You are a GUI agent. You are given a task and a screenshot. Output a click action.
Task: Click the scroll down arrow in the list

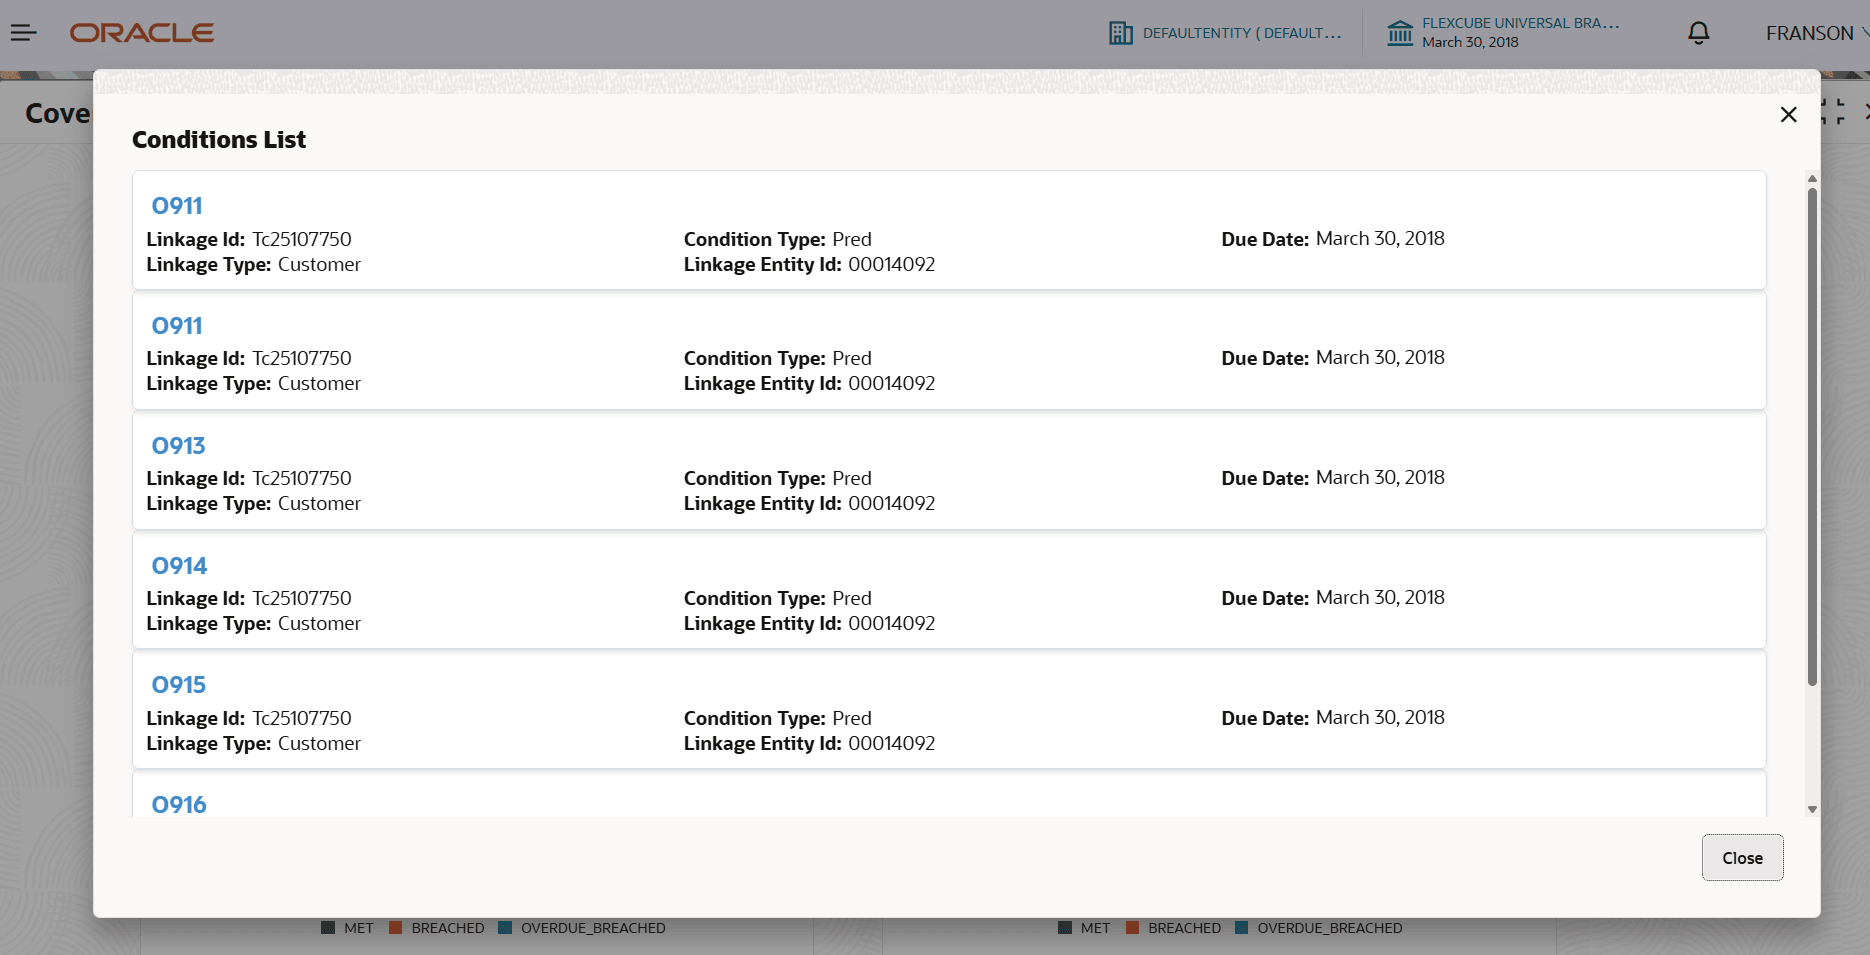(x=1812, y=809)
